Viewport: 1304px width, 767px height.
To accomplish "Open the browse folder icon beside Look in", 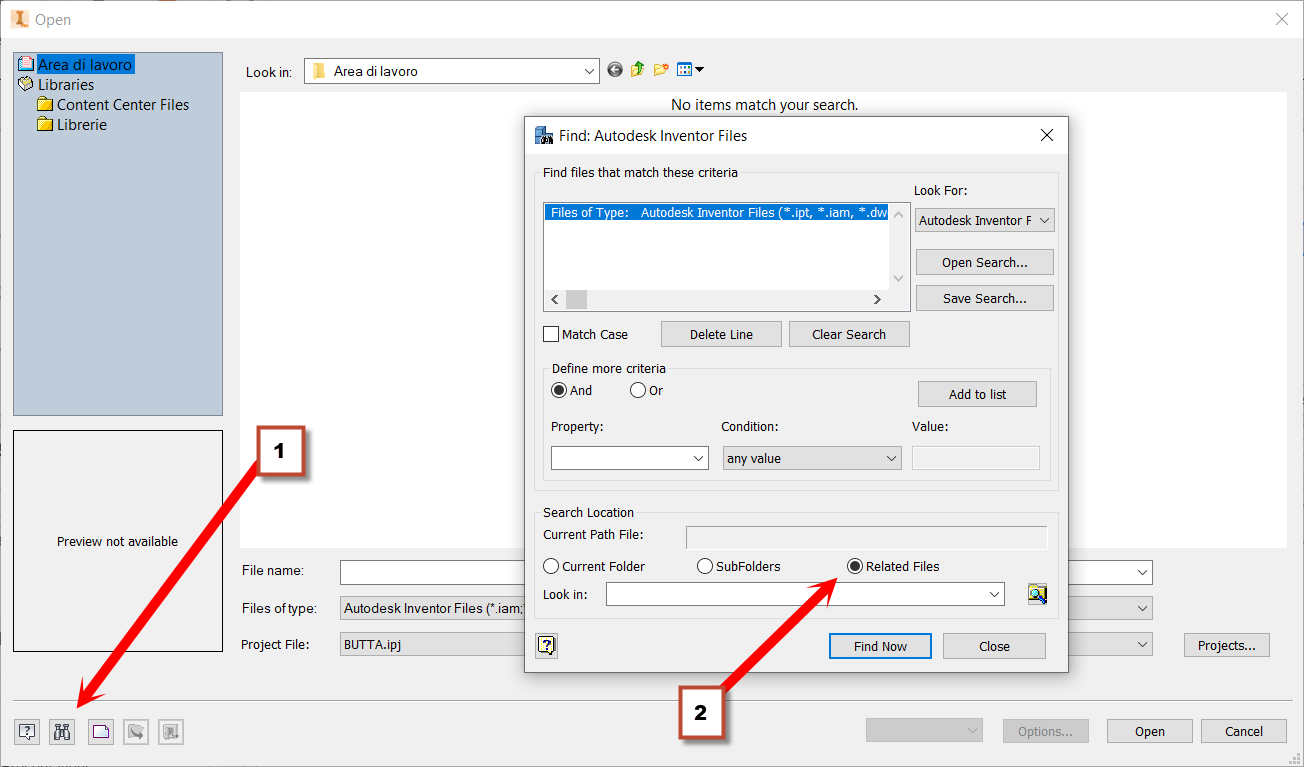I will click(x=1037, y=593).
